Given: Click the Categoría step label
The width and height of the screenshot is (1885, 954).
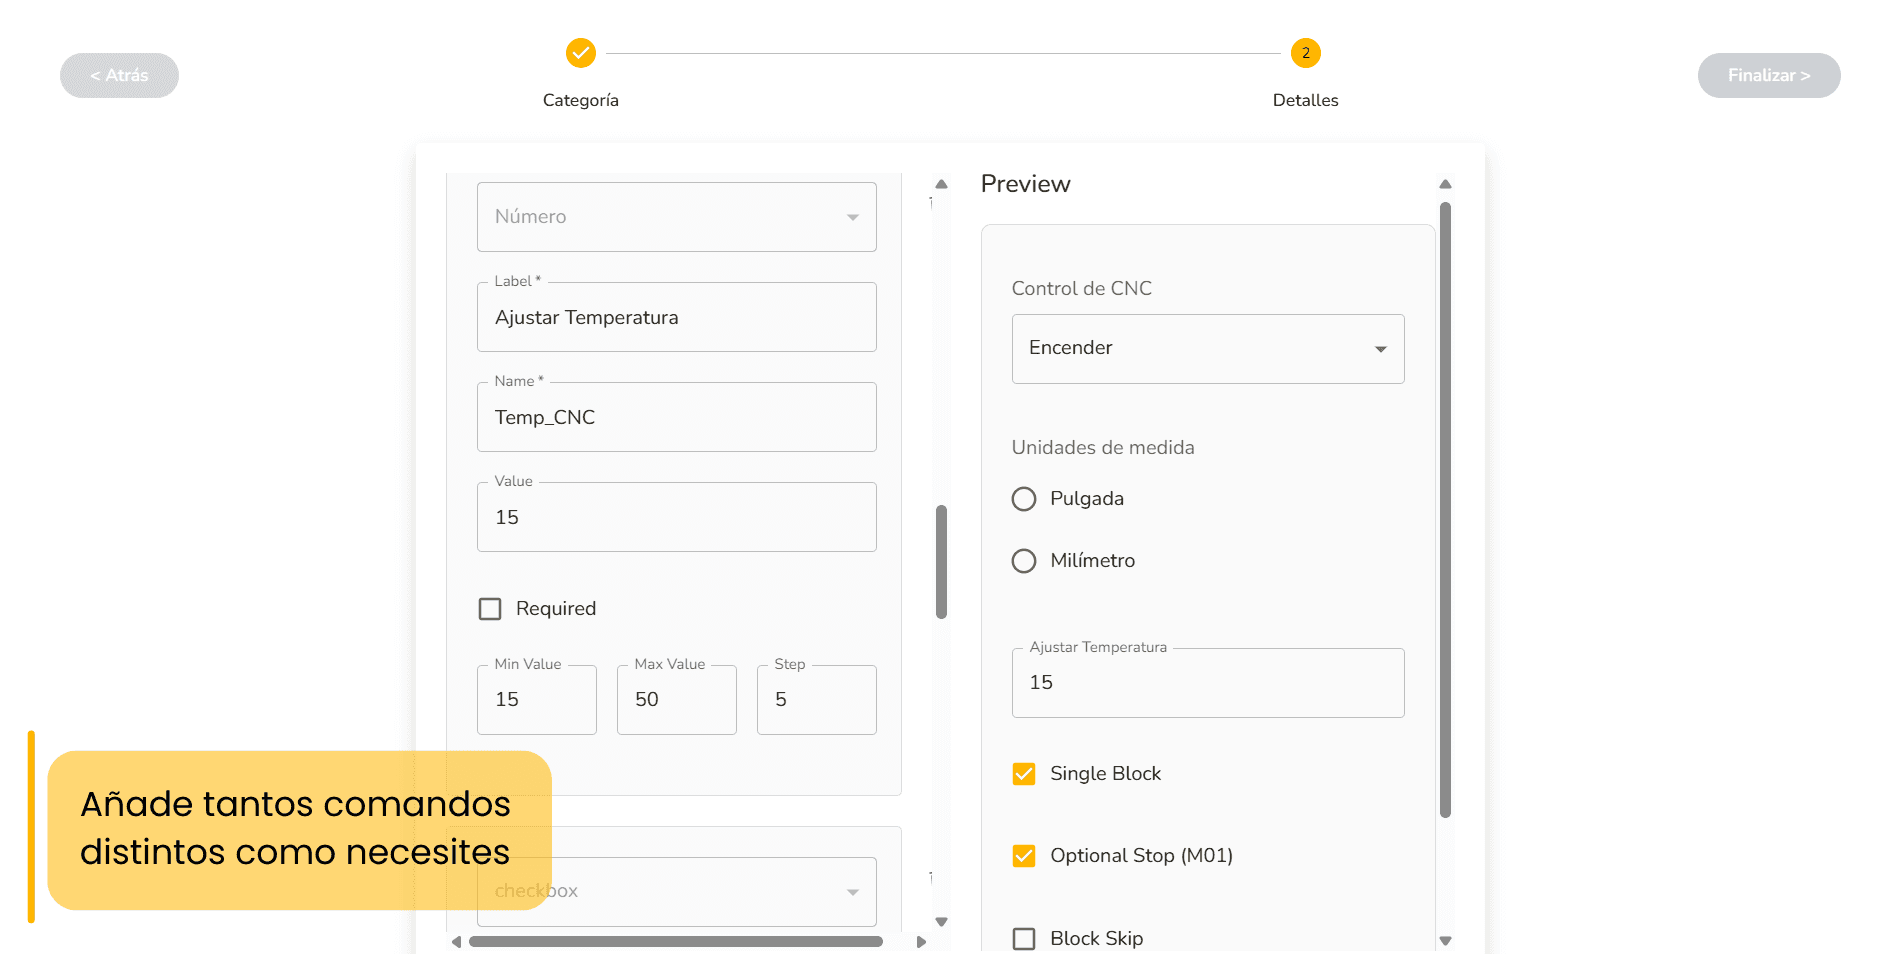Looking at the screenshot, I should 580,100.
